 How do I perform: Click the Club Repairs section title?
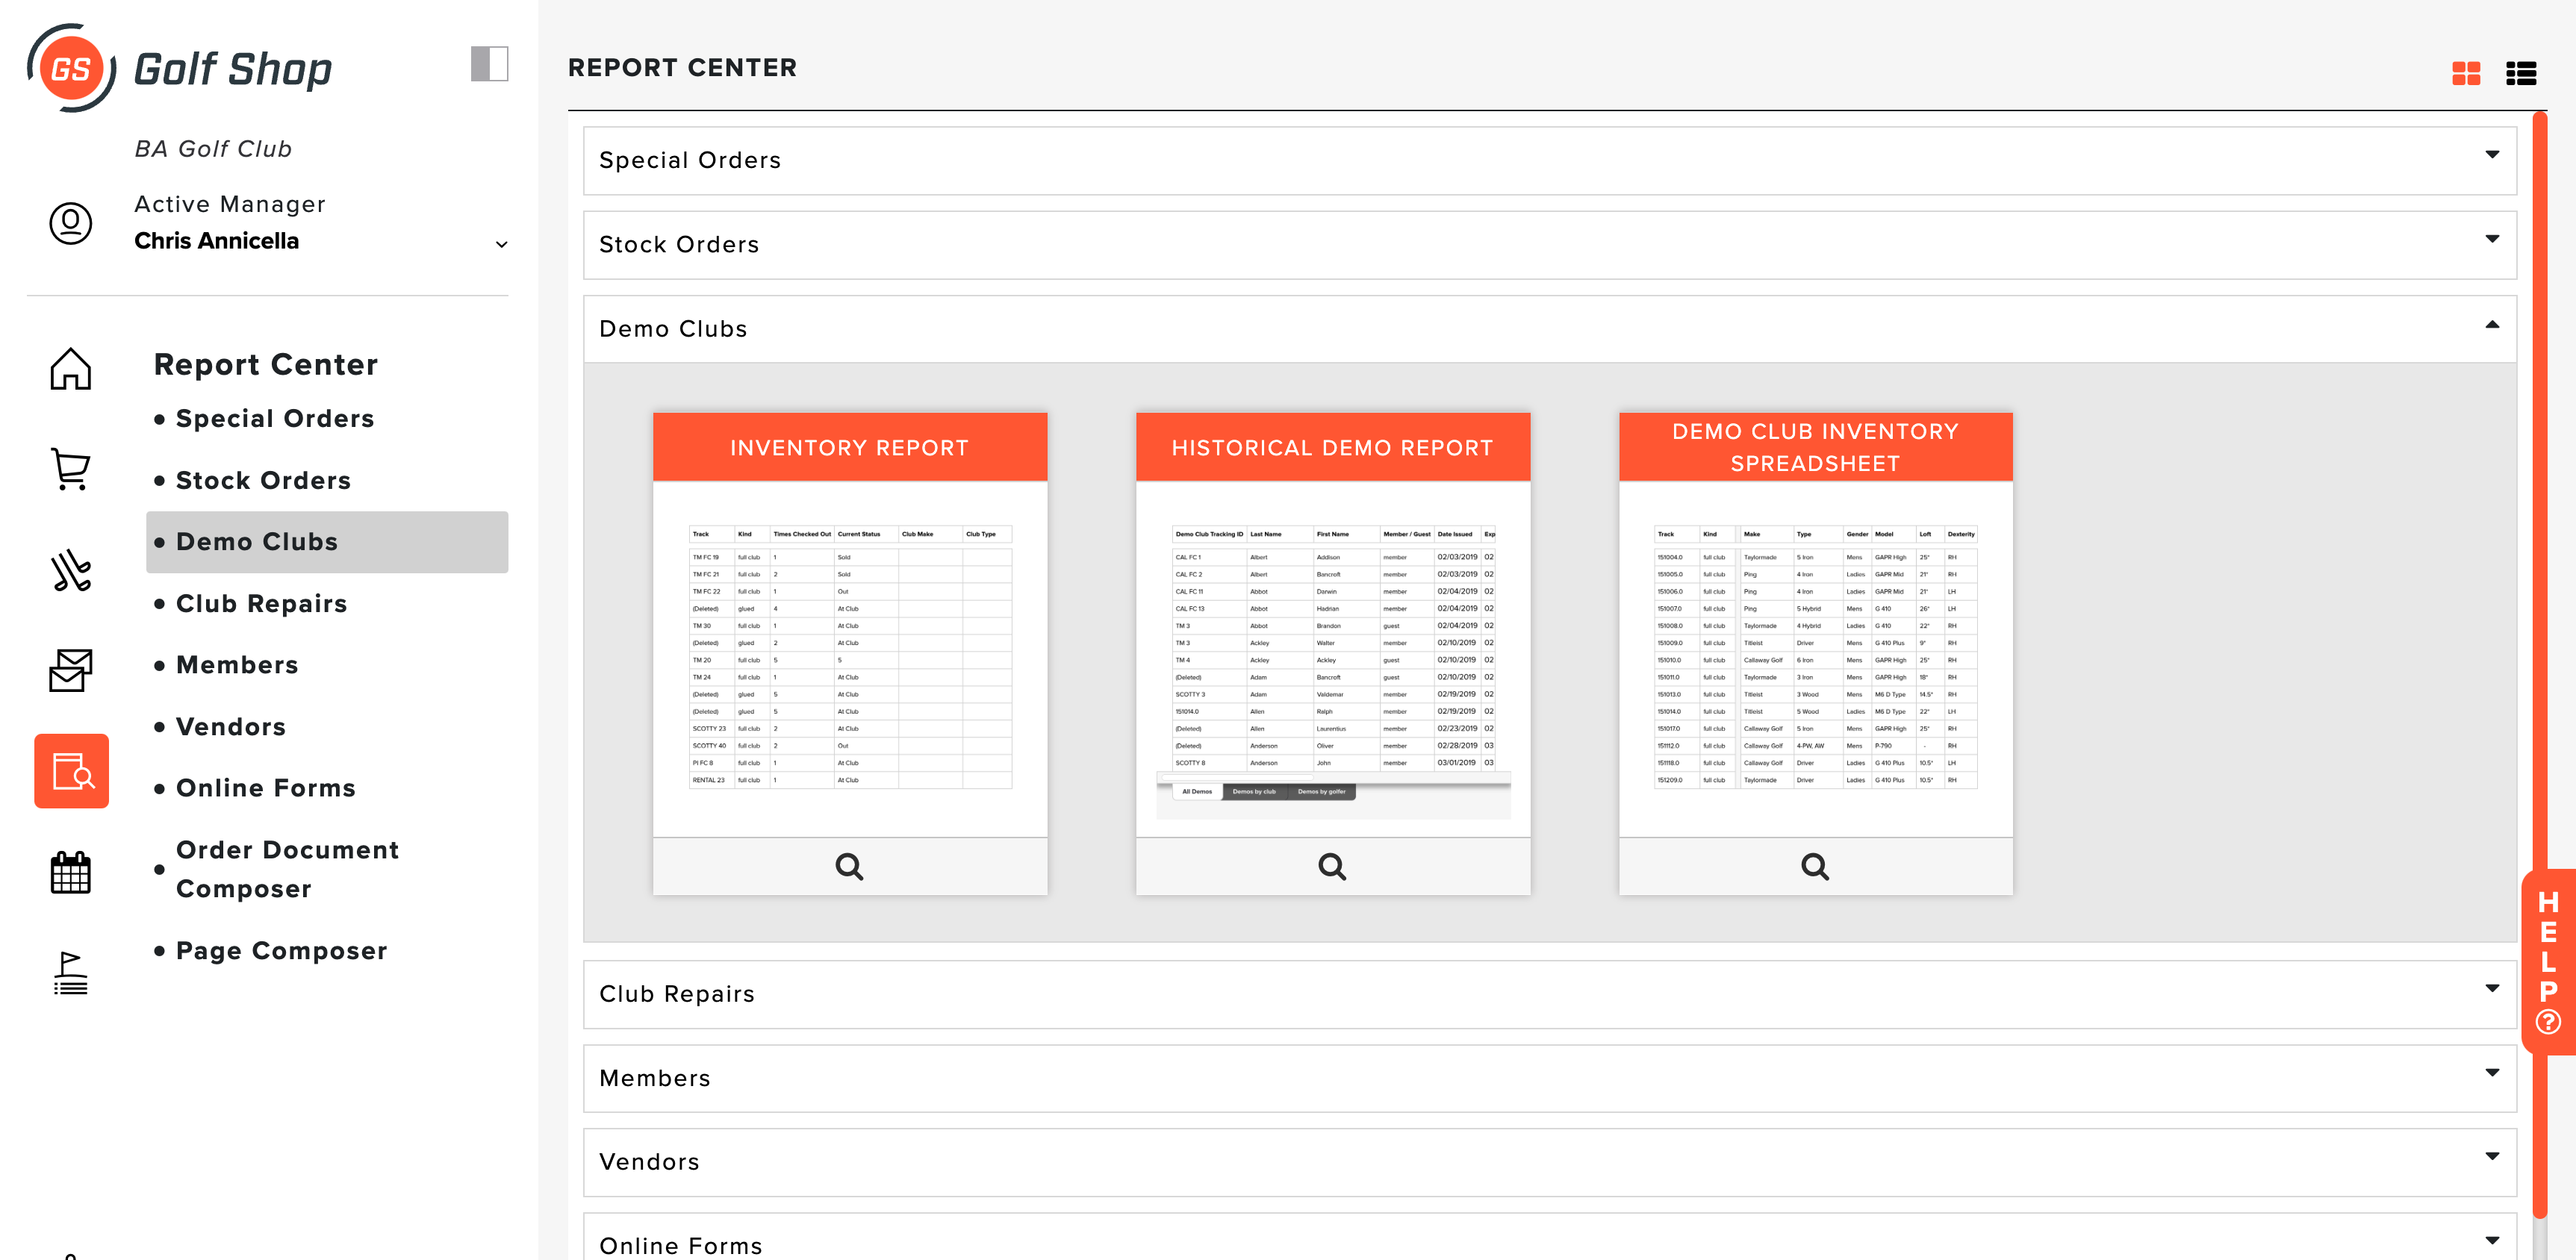(x=677, y=994)
